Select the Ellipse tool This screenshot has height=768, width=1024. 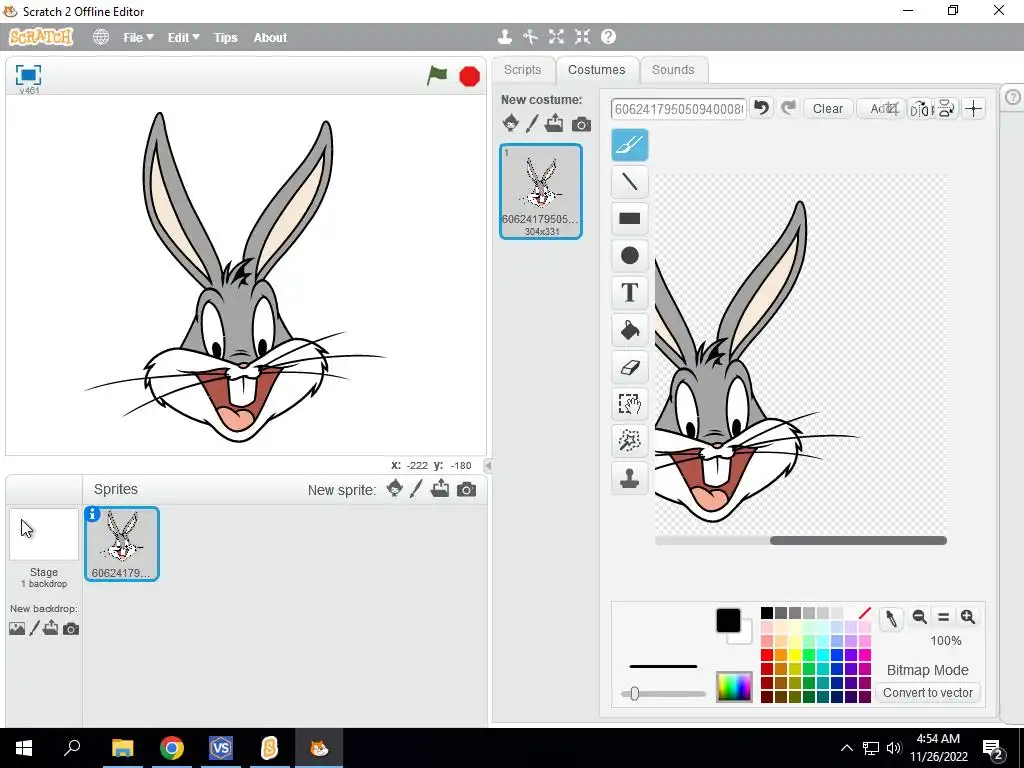630,255
